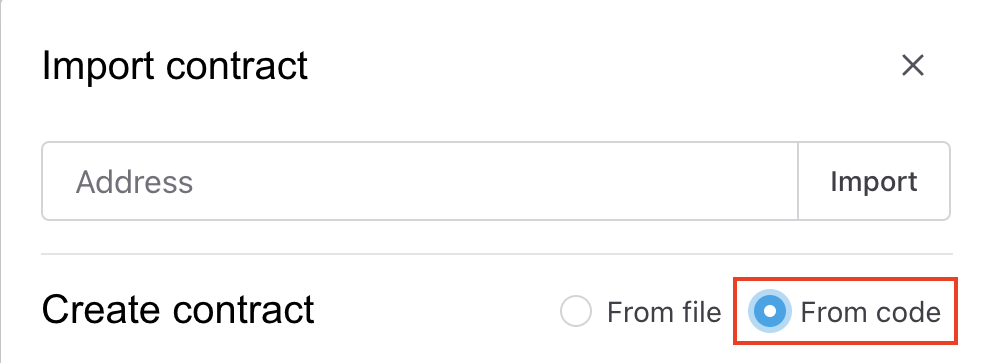
Task: Click the blue filled From code circle
Action: pos(770,311)
